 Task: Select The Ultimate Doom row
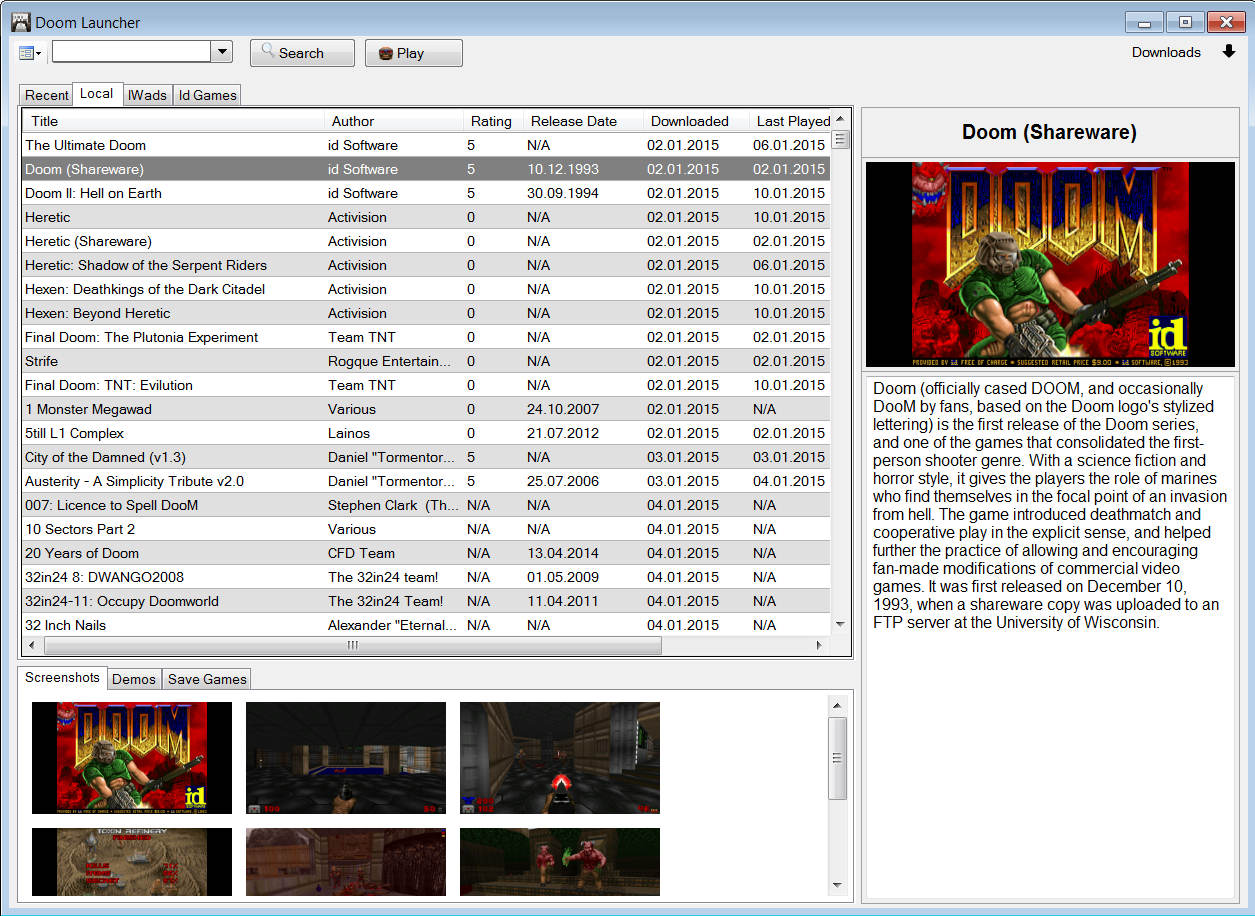pyautogui.click(x=427, y=145)
